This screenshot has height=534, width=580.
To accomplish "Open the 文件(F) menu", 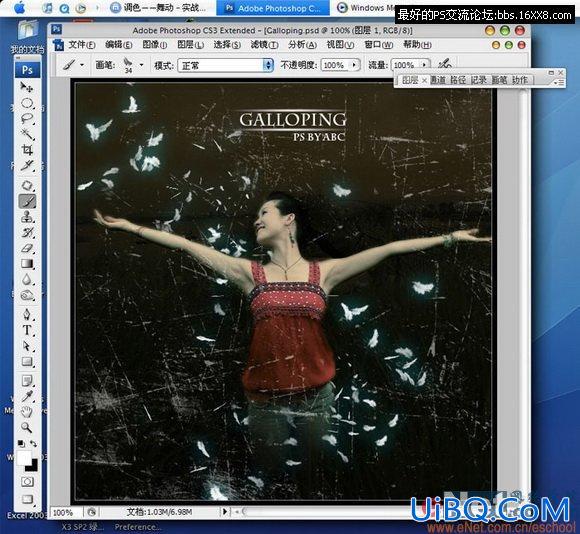I will 82,45.
